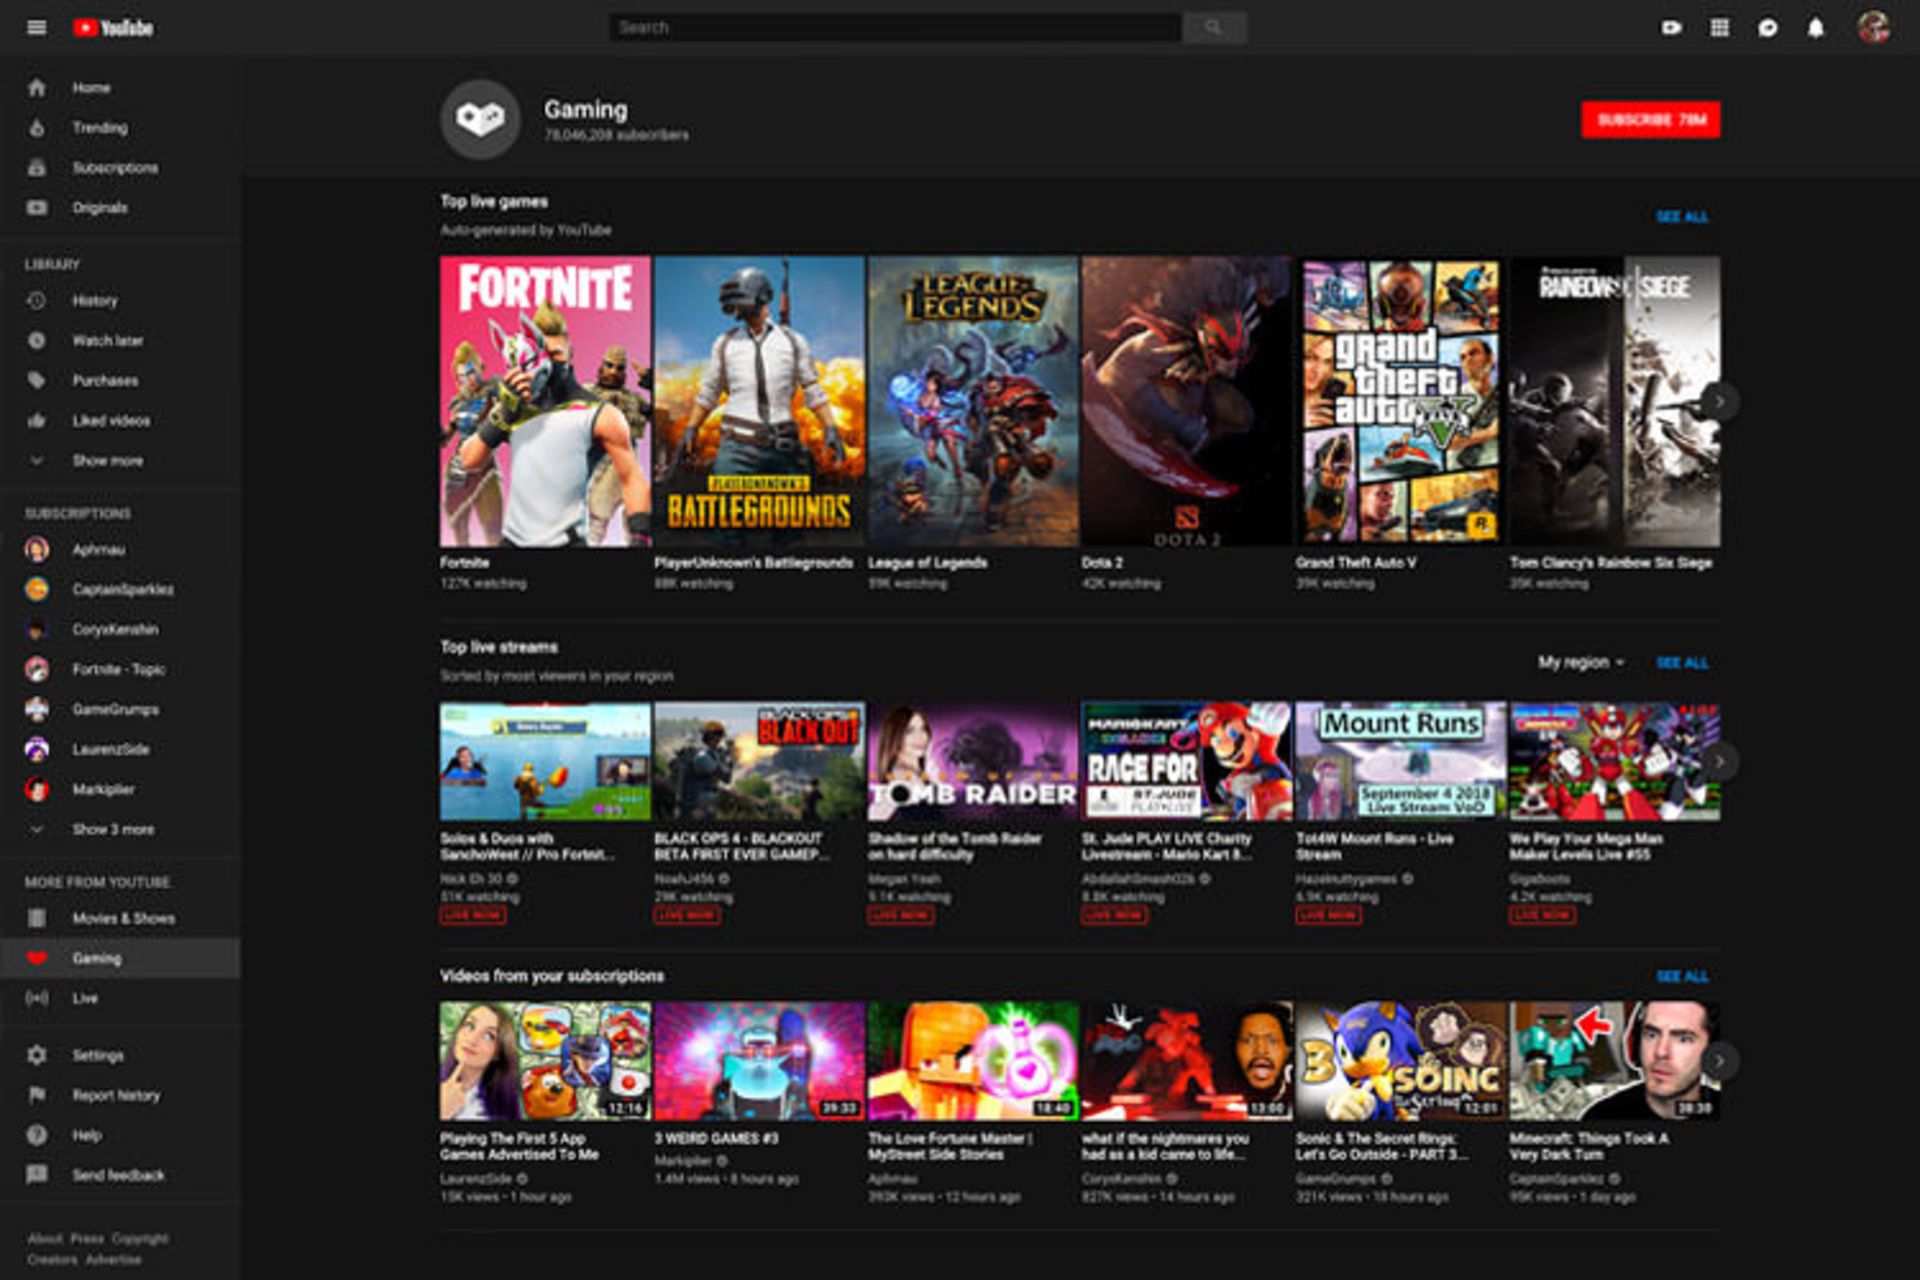Viewport: 1920px width, 1280px height.
Task: Open the hamburger guide menu
Action: click(37, 28)
